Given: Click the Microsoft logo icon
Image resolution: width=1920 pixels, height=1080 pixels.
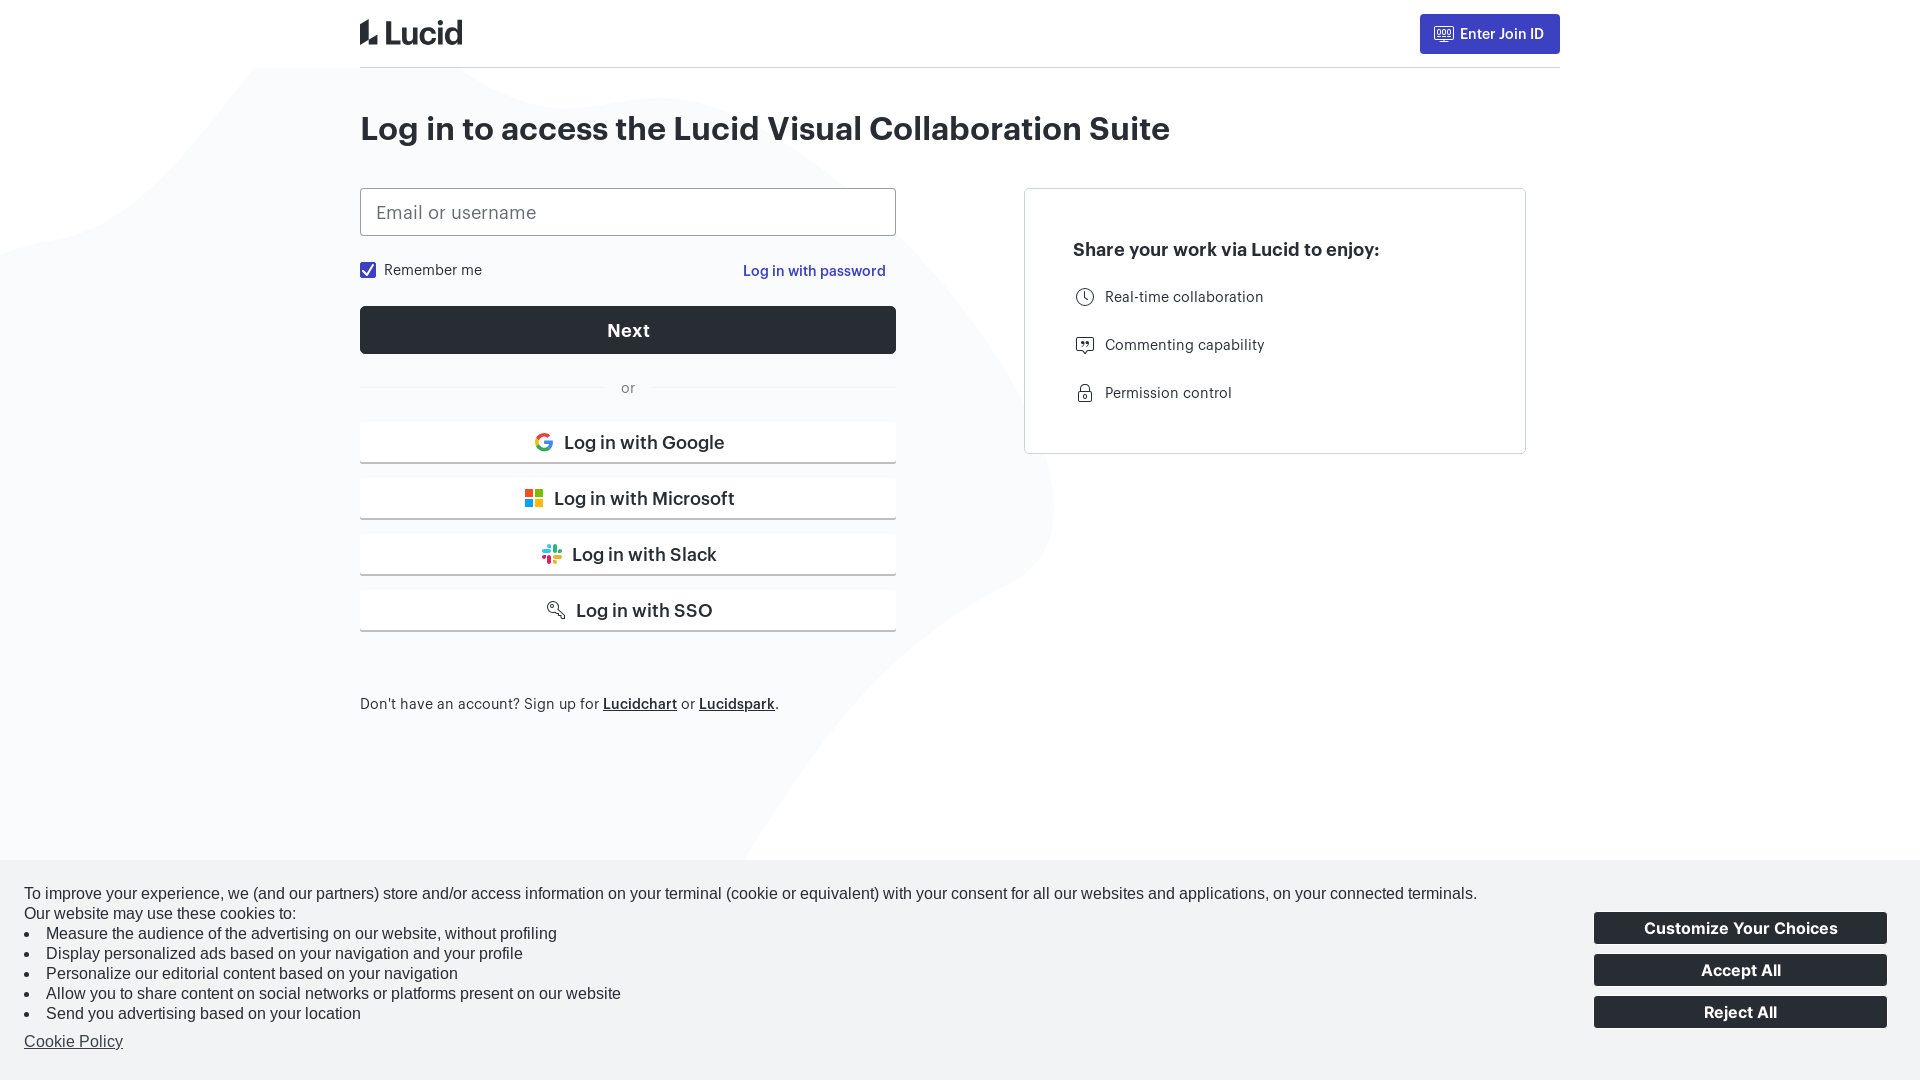Looking at the screenshot, I should [x=534, y=498].
